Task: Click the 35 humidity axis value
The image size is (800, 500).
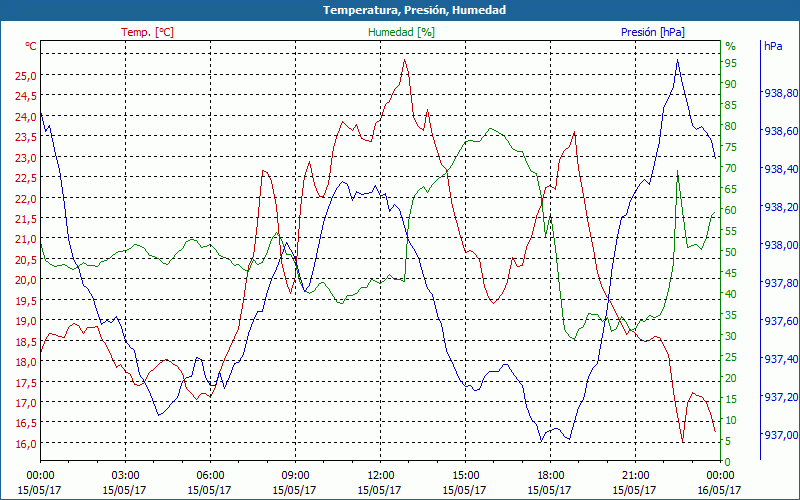Action: pyautogui.click(x=731, y=315)
